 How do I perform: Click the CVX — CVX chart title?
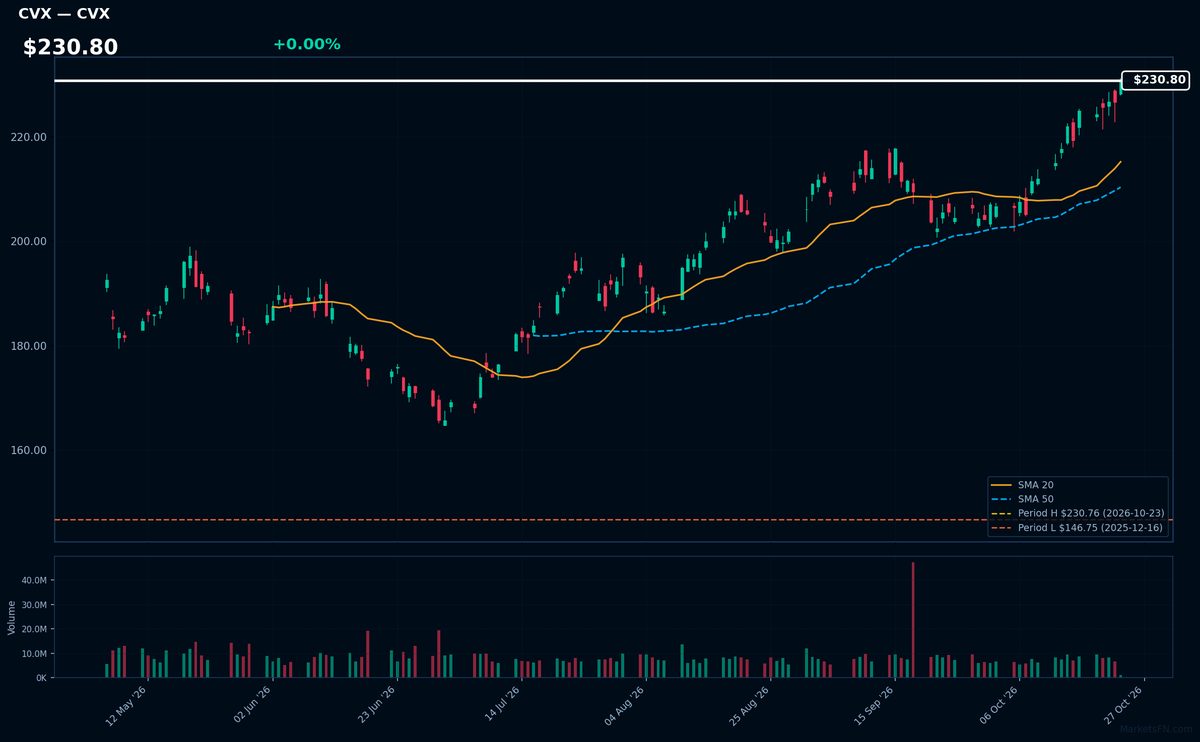click(64, 14)
